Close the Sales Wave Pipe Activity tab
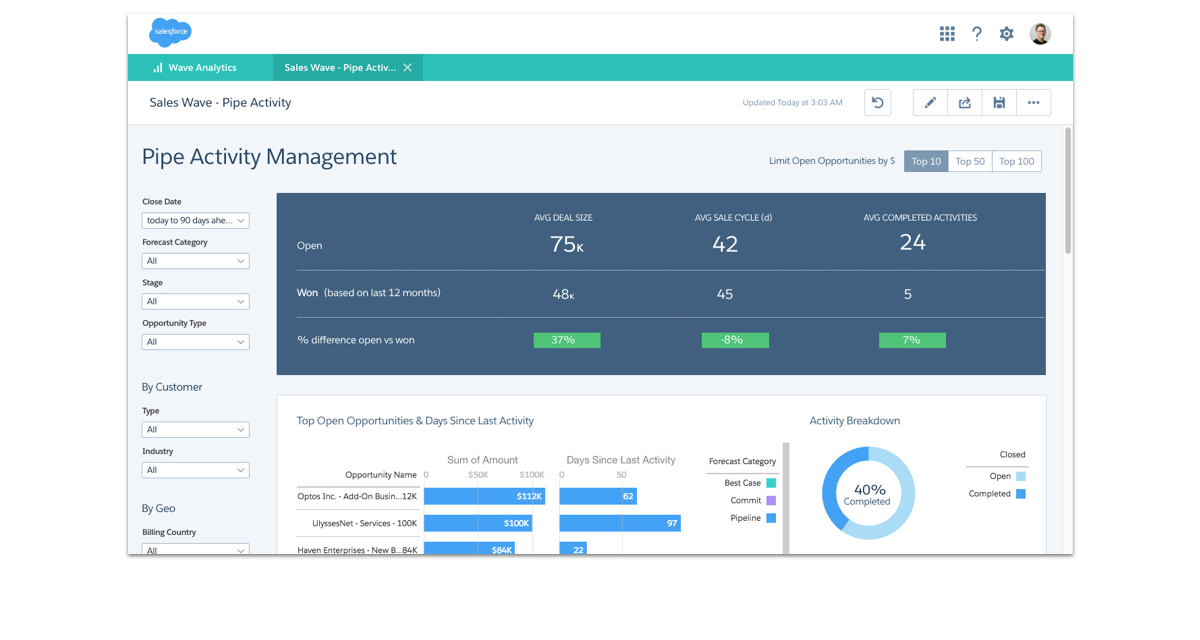This screenshot has height=640, width=1200. 407,68
